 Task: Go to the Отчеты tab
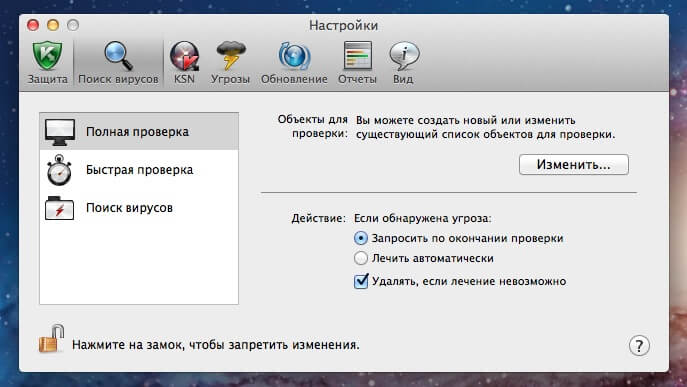tap(357, 62)
